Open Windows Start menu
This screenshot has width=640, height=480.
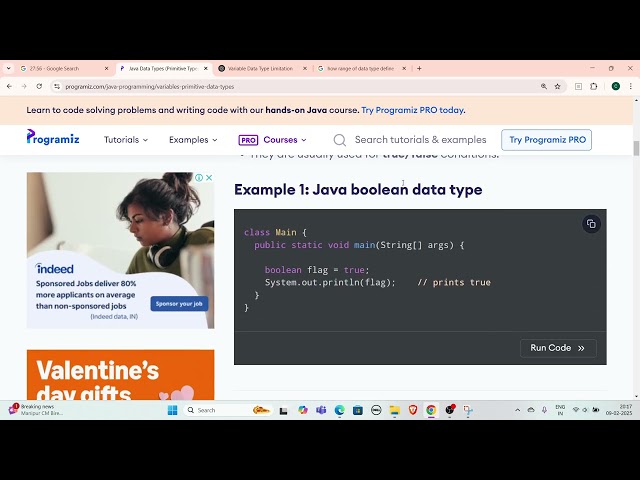pos(173,410)
